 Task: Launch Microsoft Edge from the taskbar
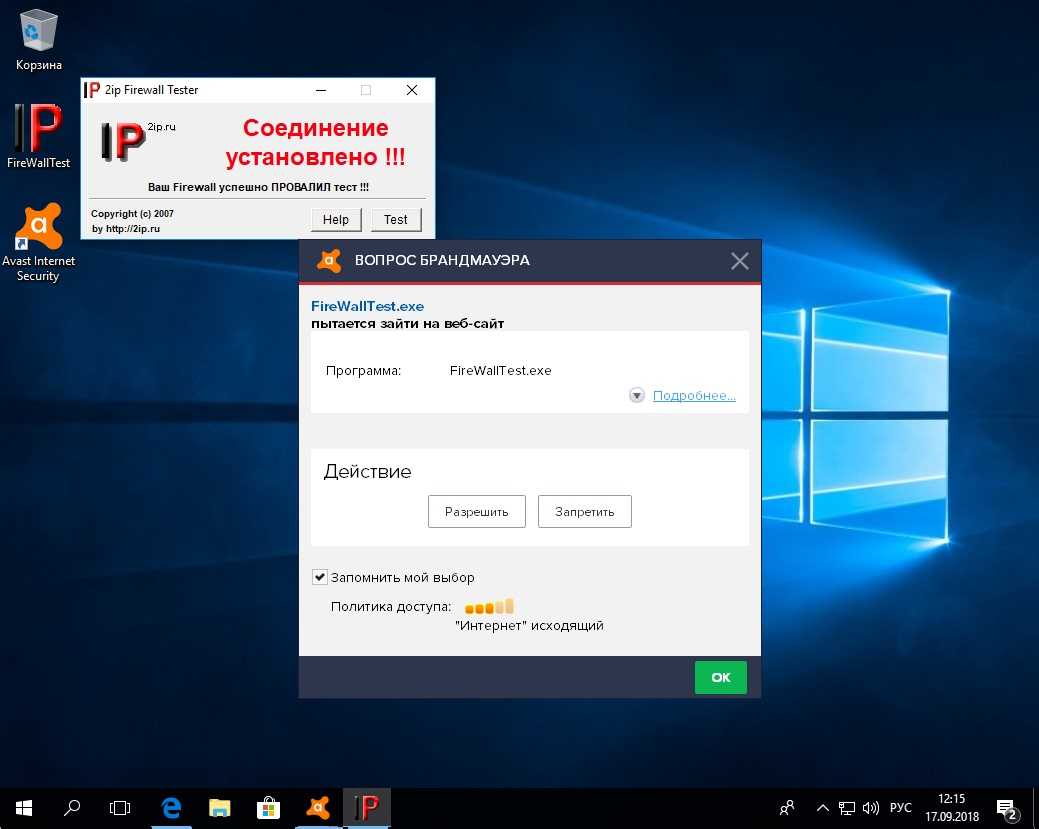pos(172,808)
